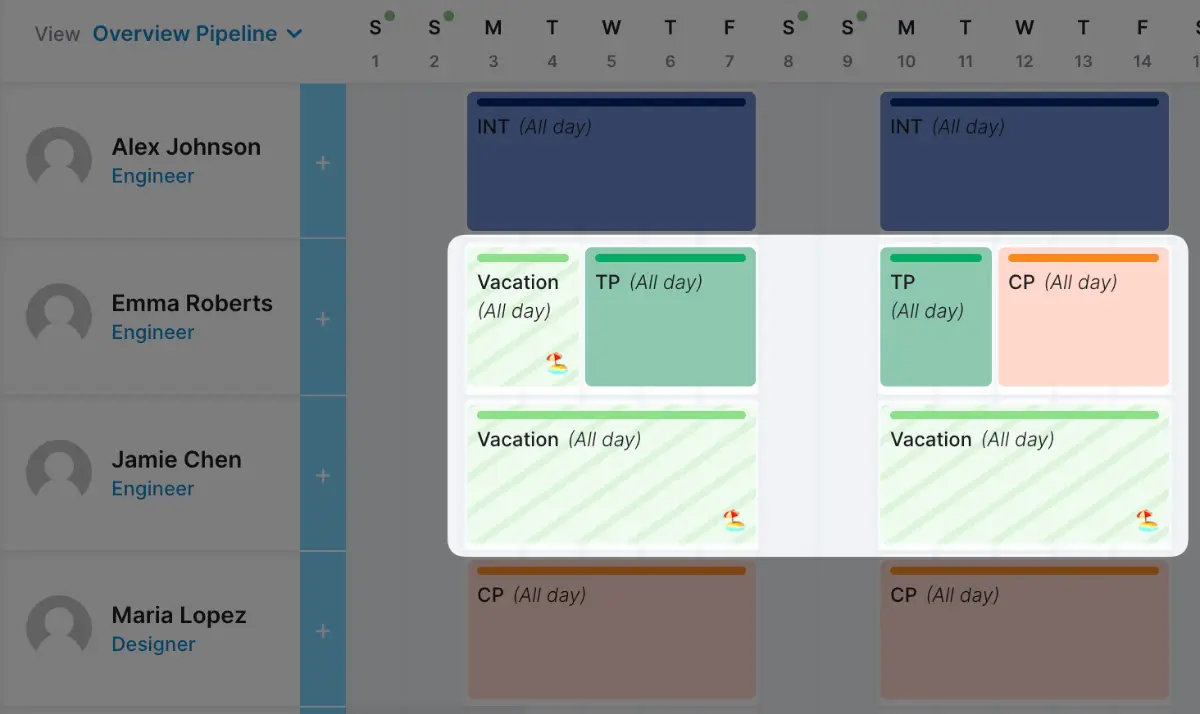Image resolution: width=1200 pixels, height=714 pixels.
Task: Open Alex Johnson's first INT booking block
Action: (611, 162)
